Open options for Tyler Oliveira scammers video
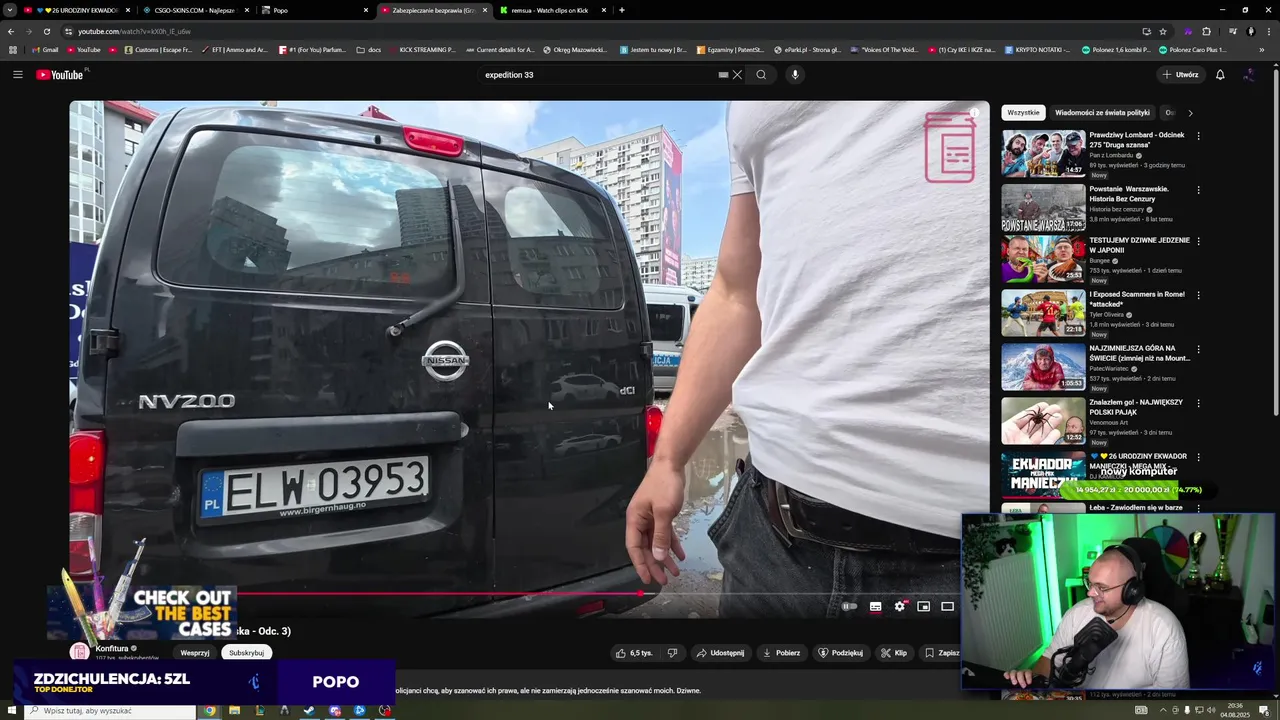Image resolution: width=1280 pixels, height=720 pixels. click(1198, 295)
